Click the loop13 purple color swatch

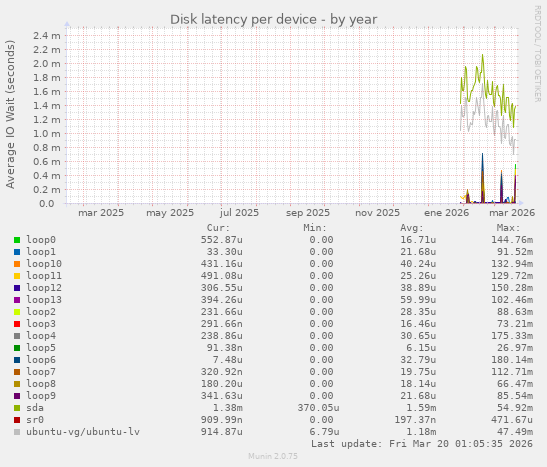(x=17, y=300)
